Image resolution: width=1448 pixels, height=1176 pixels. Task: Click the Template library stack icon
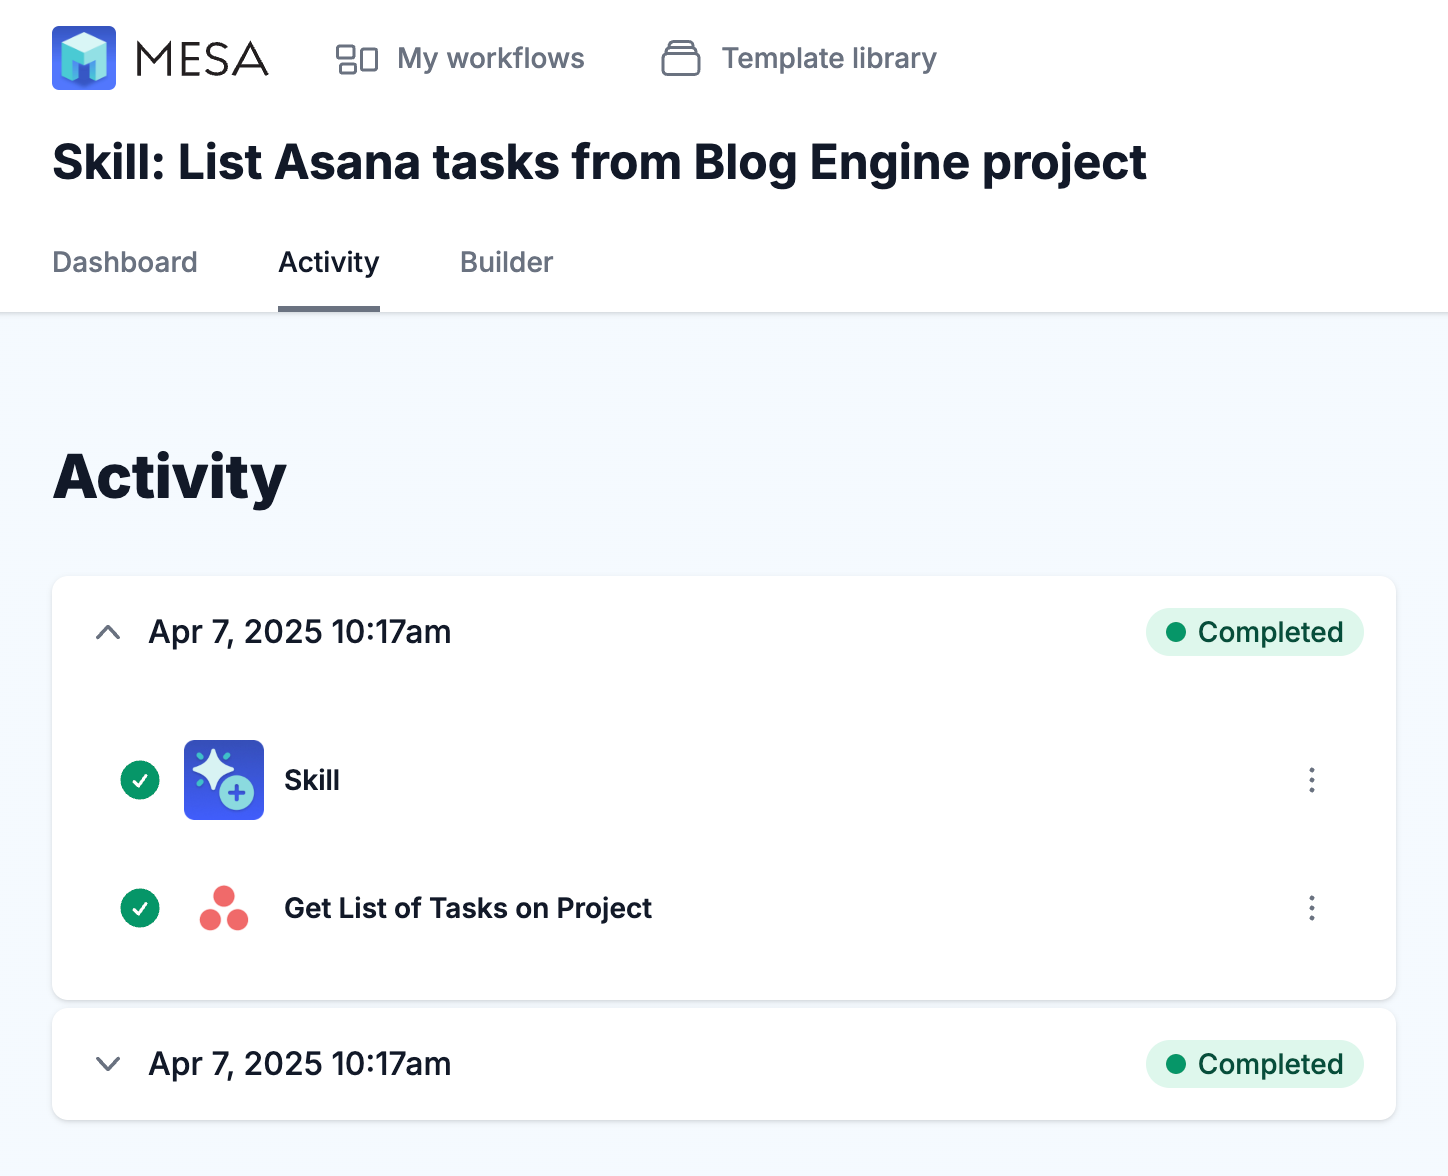point(681,58)
